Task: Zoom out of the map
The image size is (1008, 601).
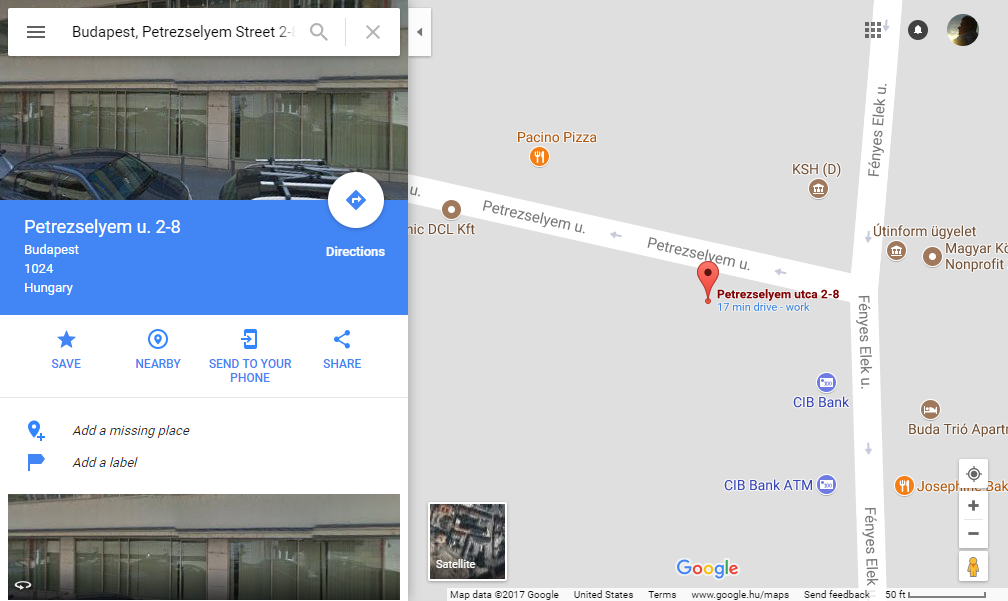Action: tap(973, 534)
